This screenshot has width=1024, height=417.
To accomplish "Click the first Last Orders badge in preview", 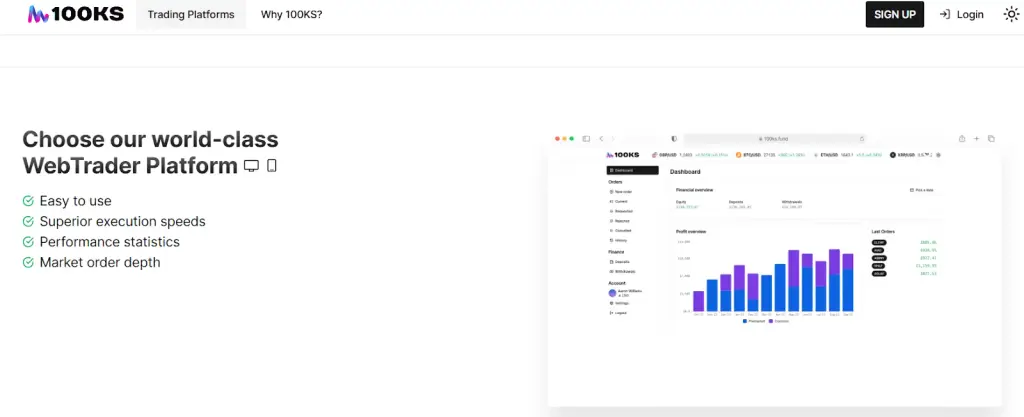I will tap(879, 243).
